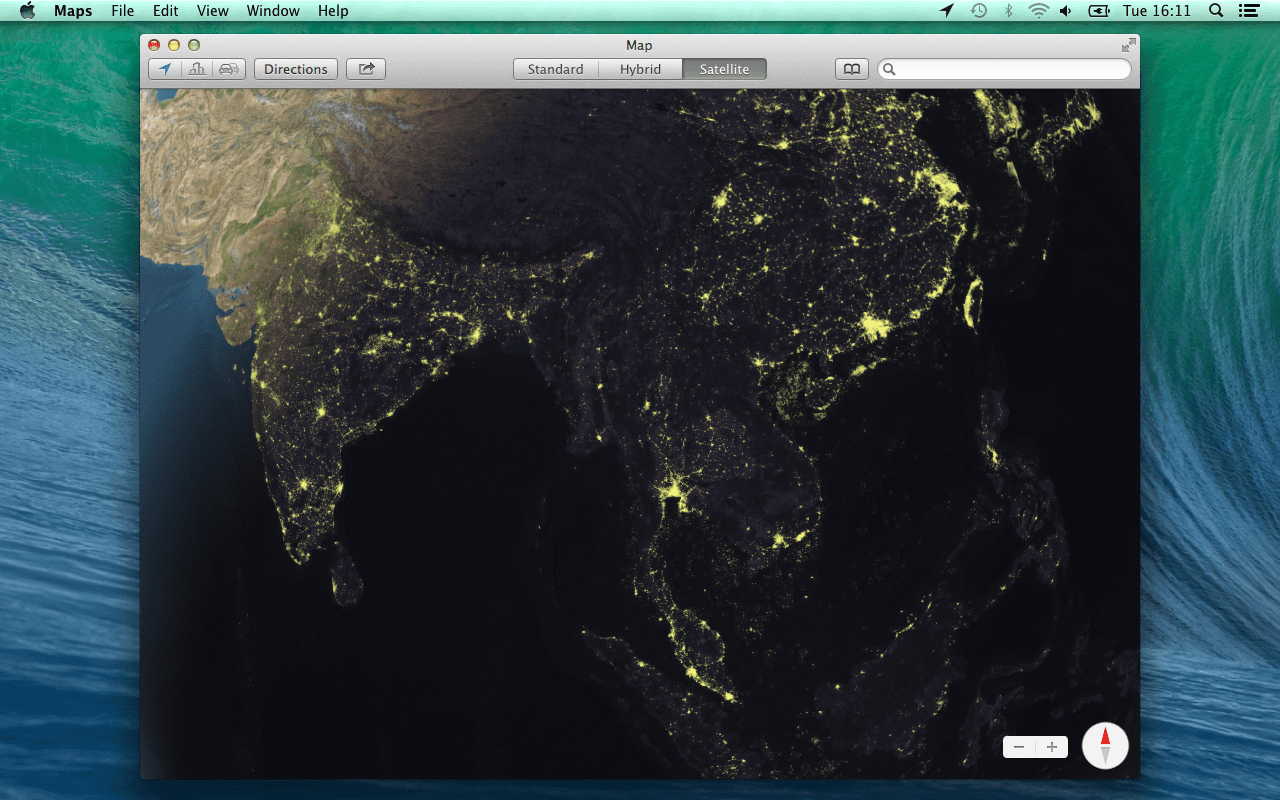1280x800 pixels.
Task: Switch map to Standard view
Action: point(556,69)
